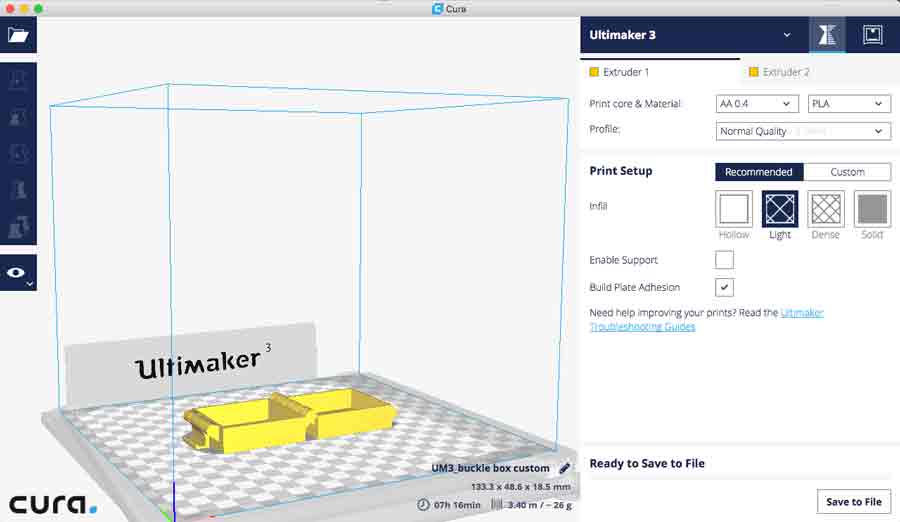Open the PLA material dropdown
This screenshot has height=522, width=900.
(848, 104)
